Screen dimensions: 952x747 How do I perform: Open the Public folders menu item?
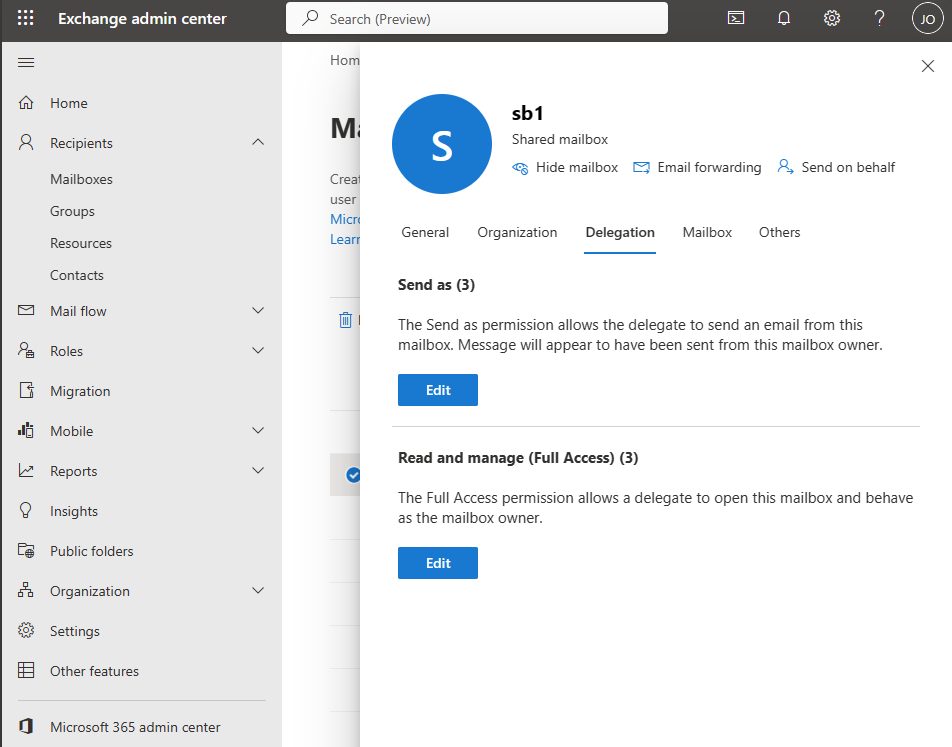point(92,551)
